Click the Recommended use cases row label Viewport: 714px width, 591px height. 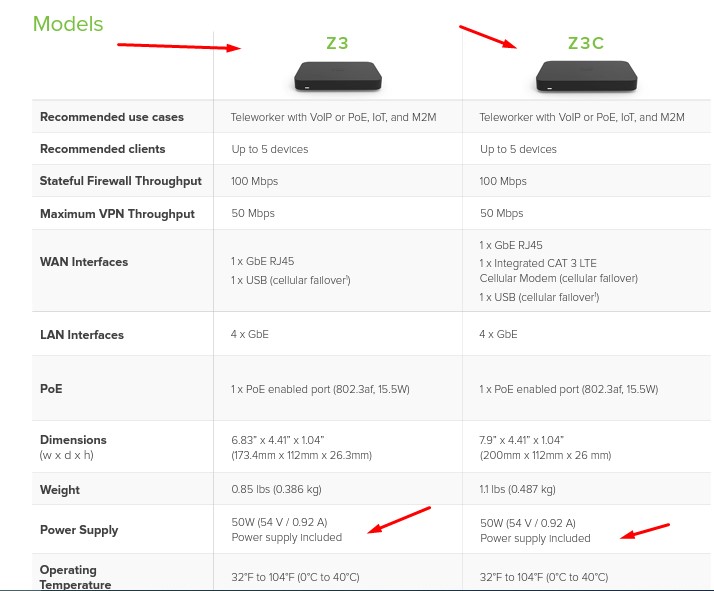click(x=112, y=117)
